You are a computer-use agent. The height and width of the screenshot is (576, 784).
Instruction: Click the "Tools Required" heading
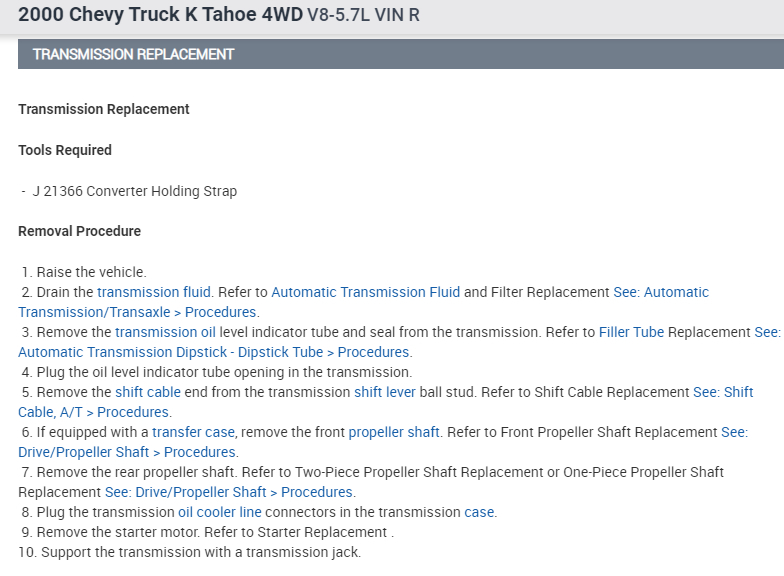[x=65, y=150]
